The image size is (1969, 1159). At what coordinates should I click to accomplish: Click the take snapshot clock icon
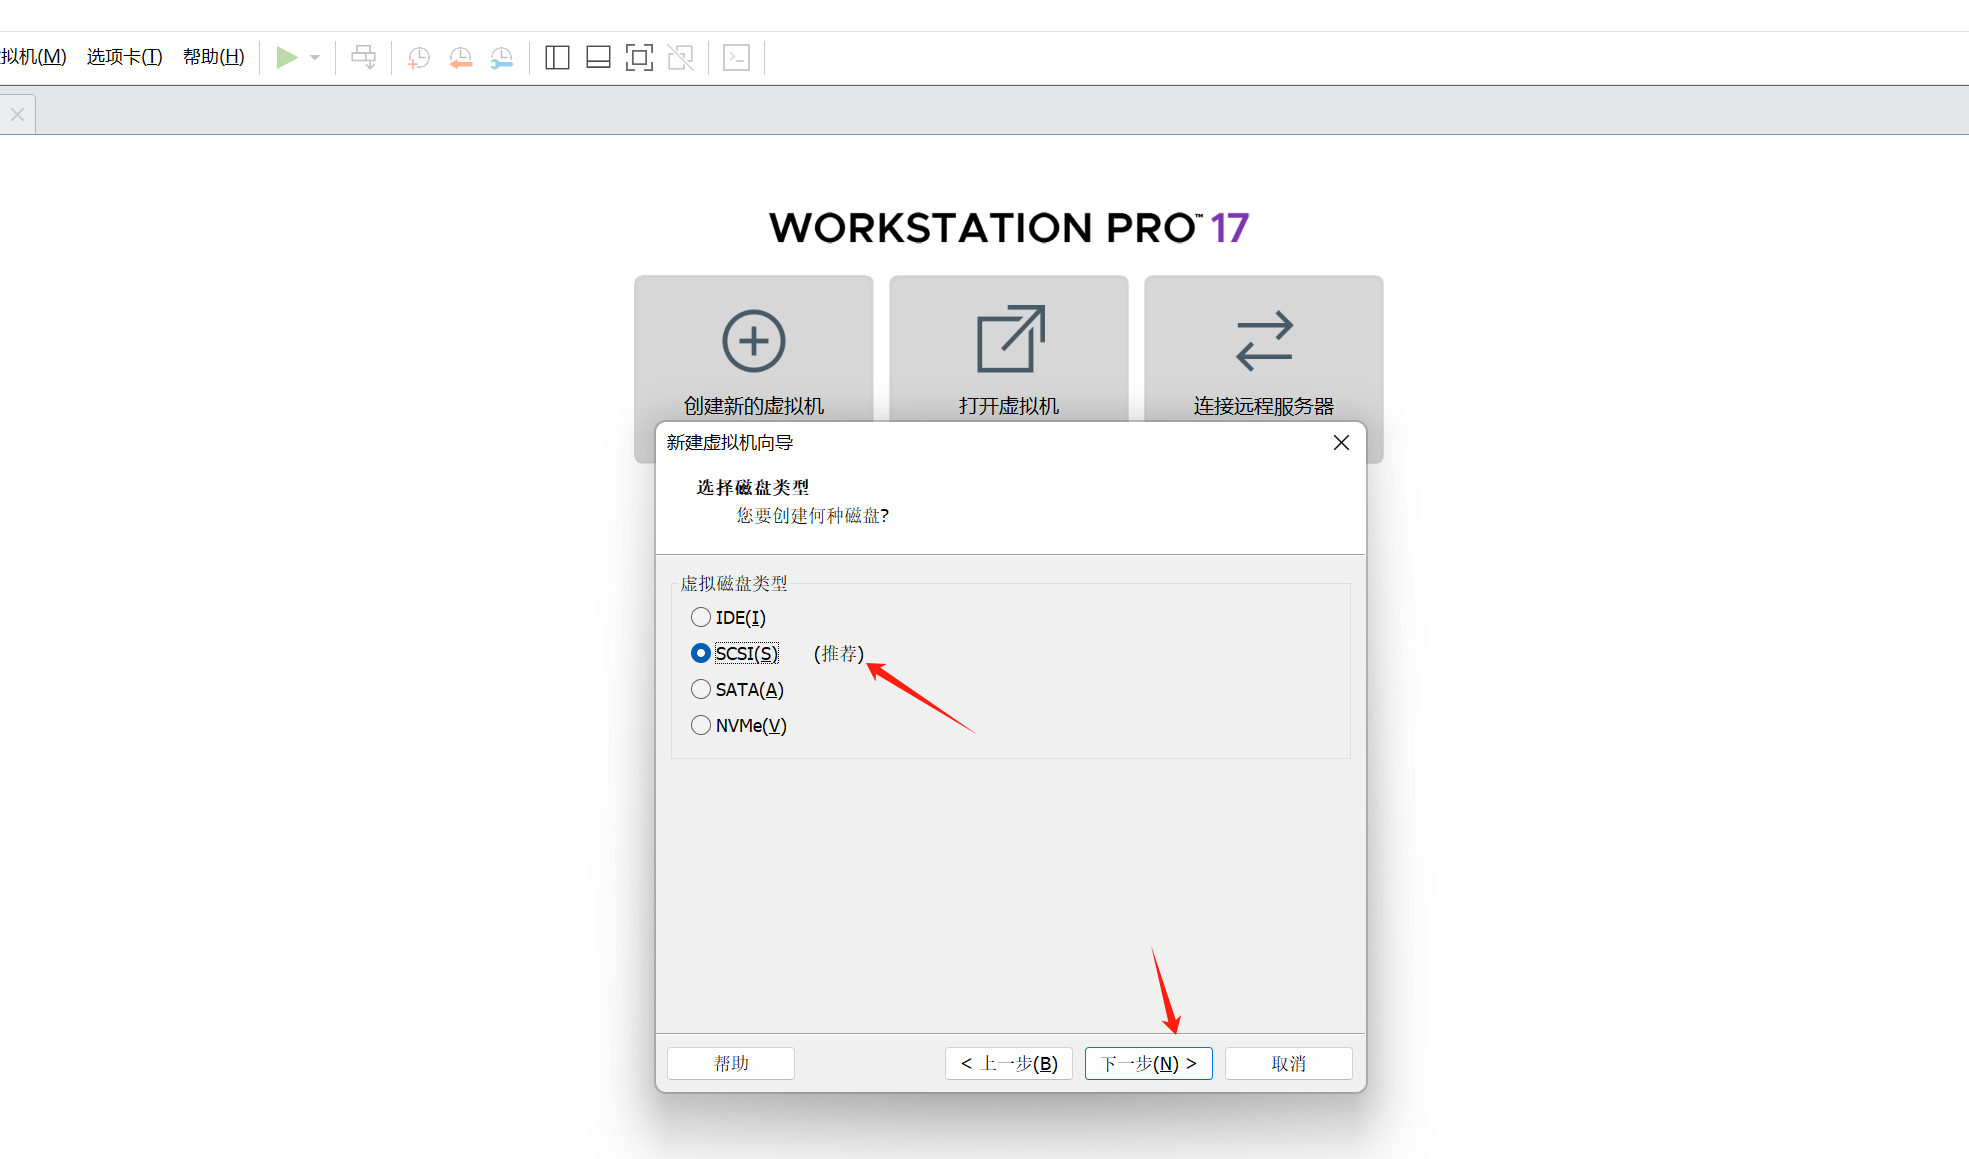coord(419,58)
